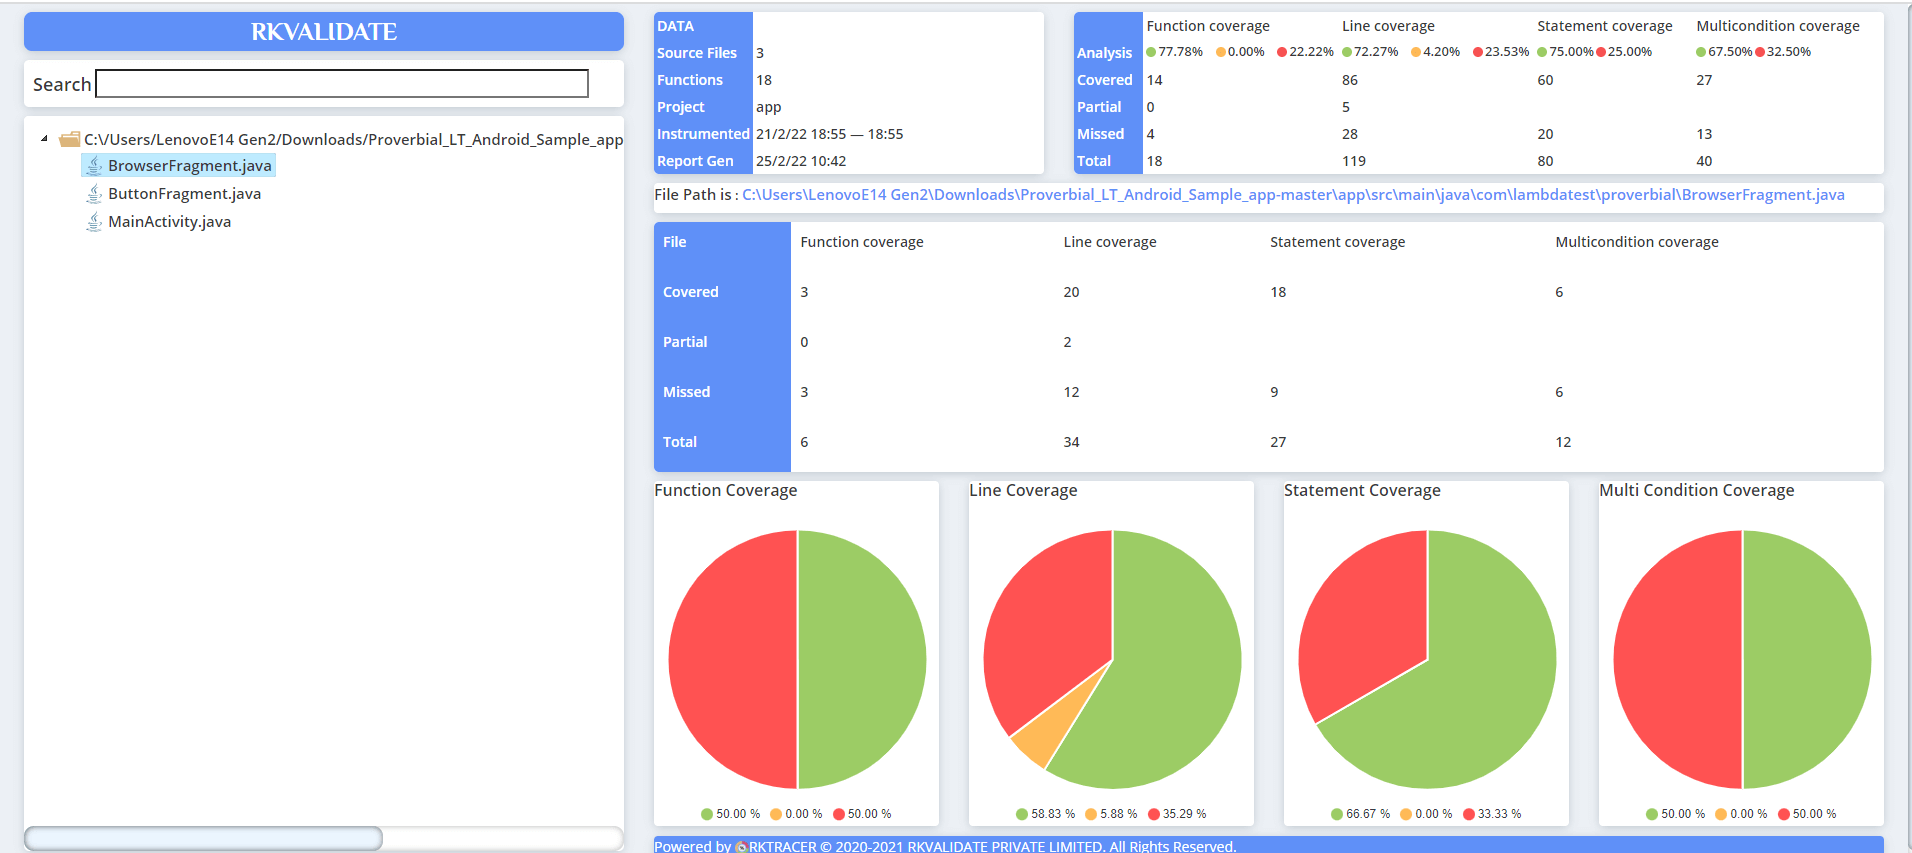Collapse the project folder tree arrow
The image size is (1912, 853).
[x=44, y=139]
